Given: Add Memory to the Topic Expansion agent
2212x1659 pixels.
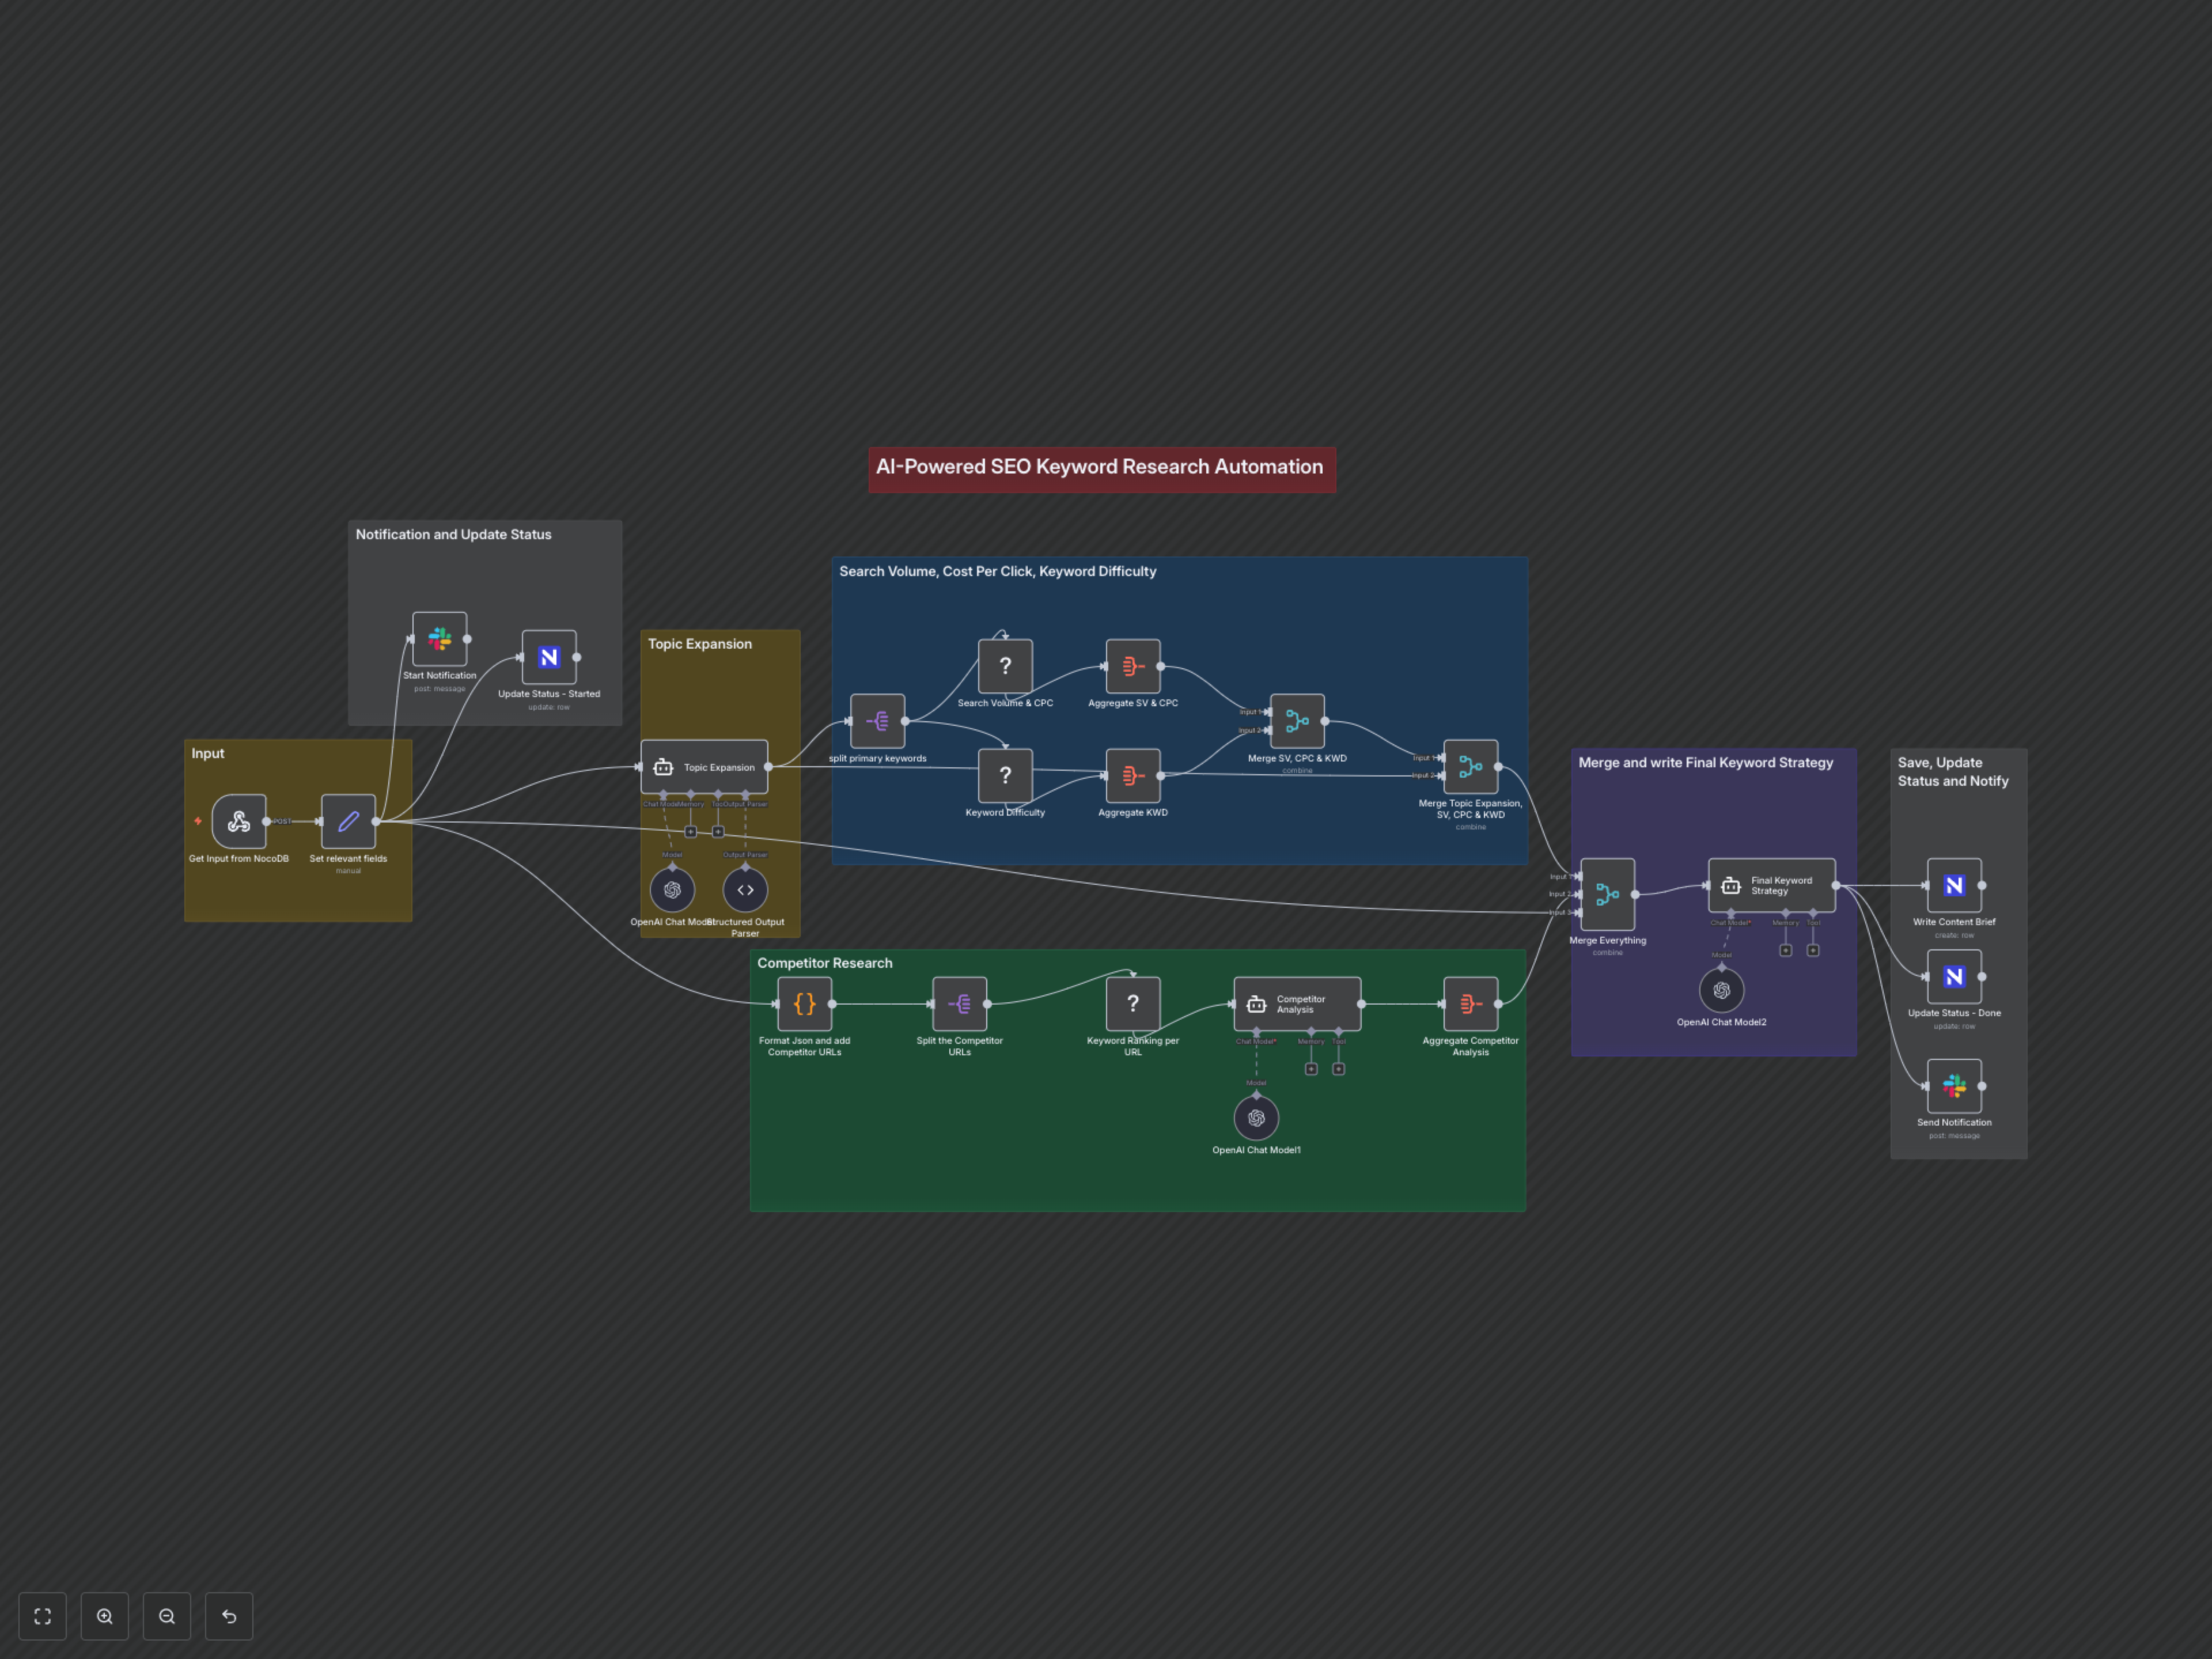Looking at the screenshot, I should (x=691, y=832).
